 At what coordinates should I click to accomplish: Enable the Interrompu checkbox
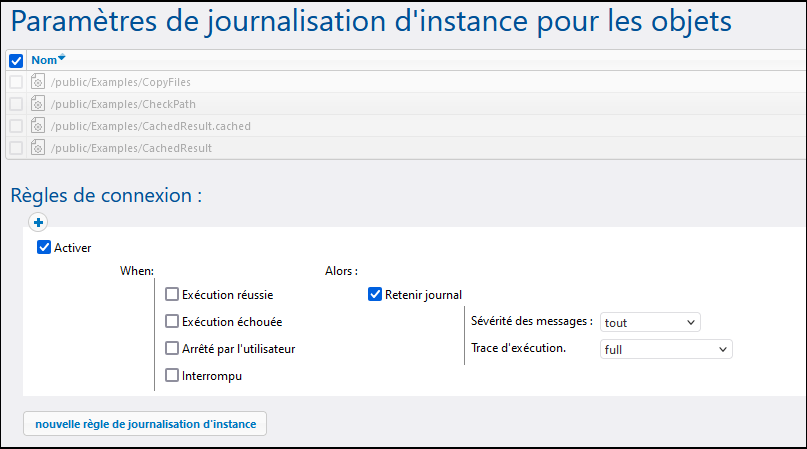tap(172, 376)
